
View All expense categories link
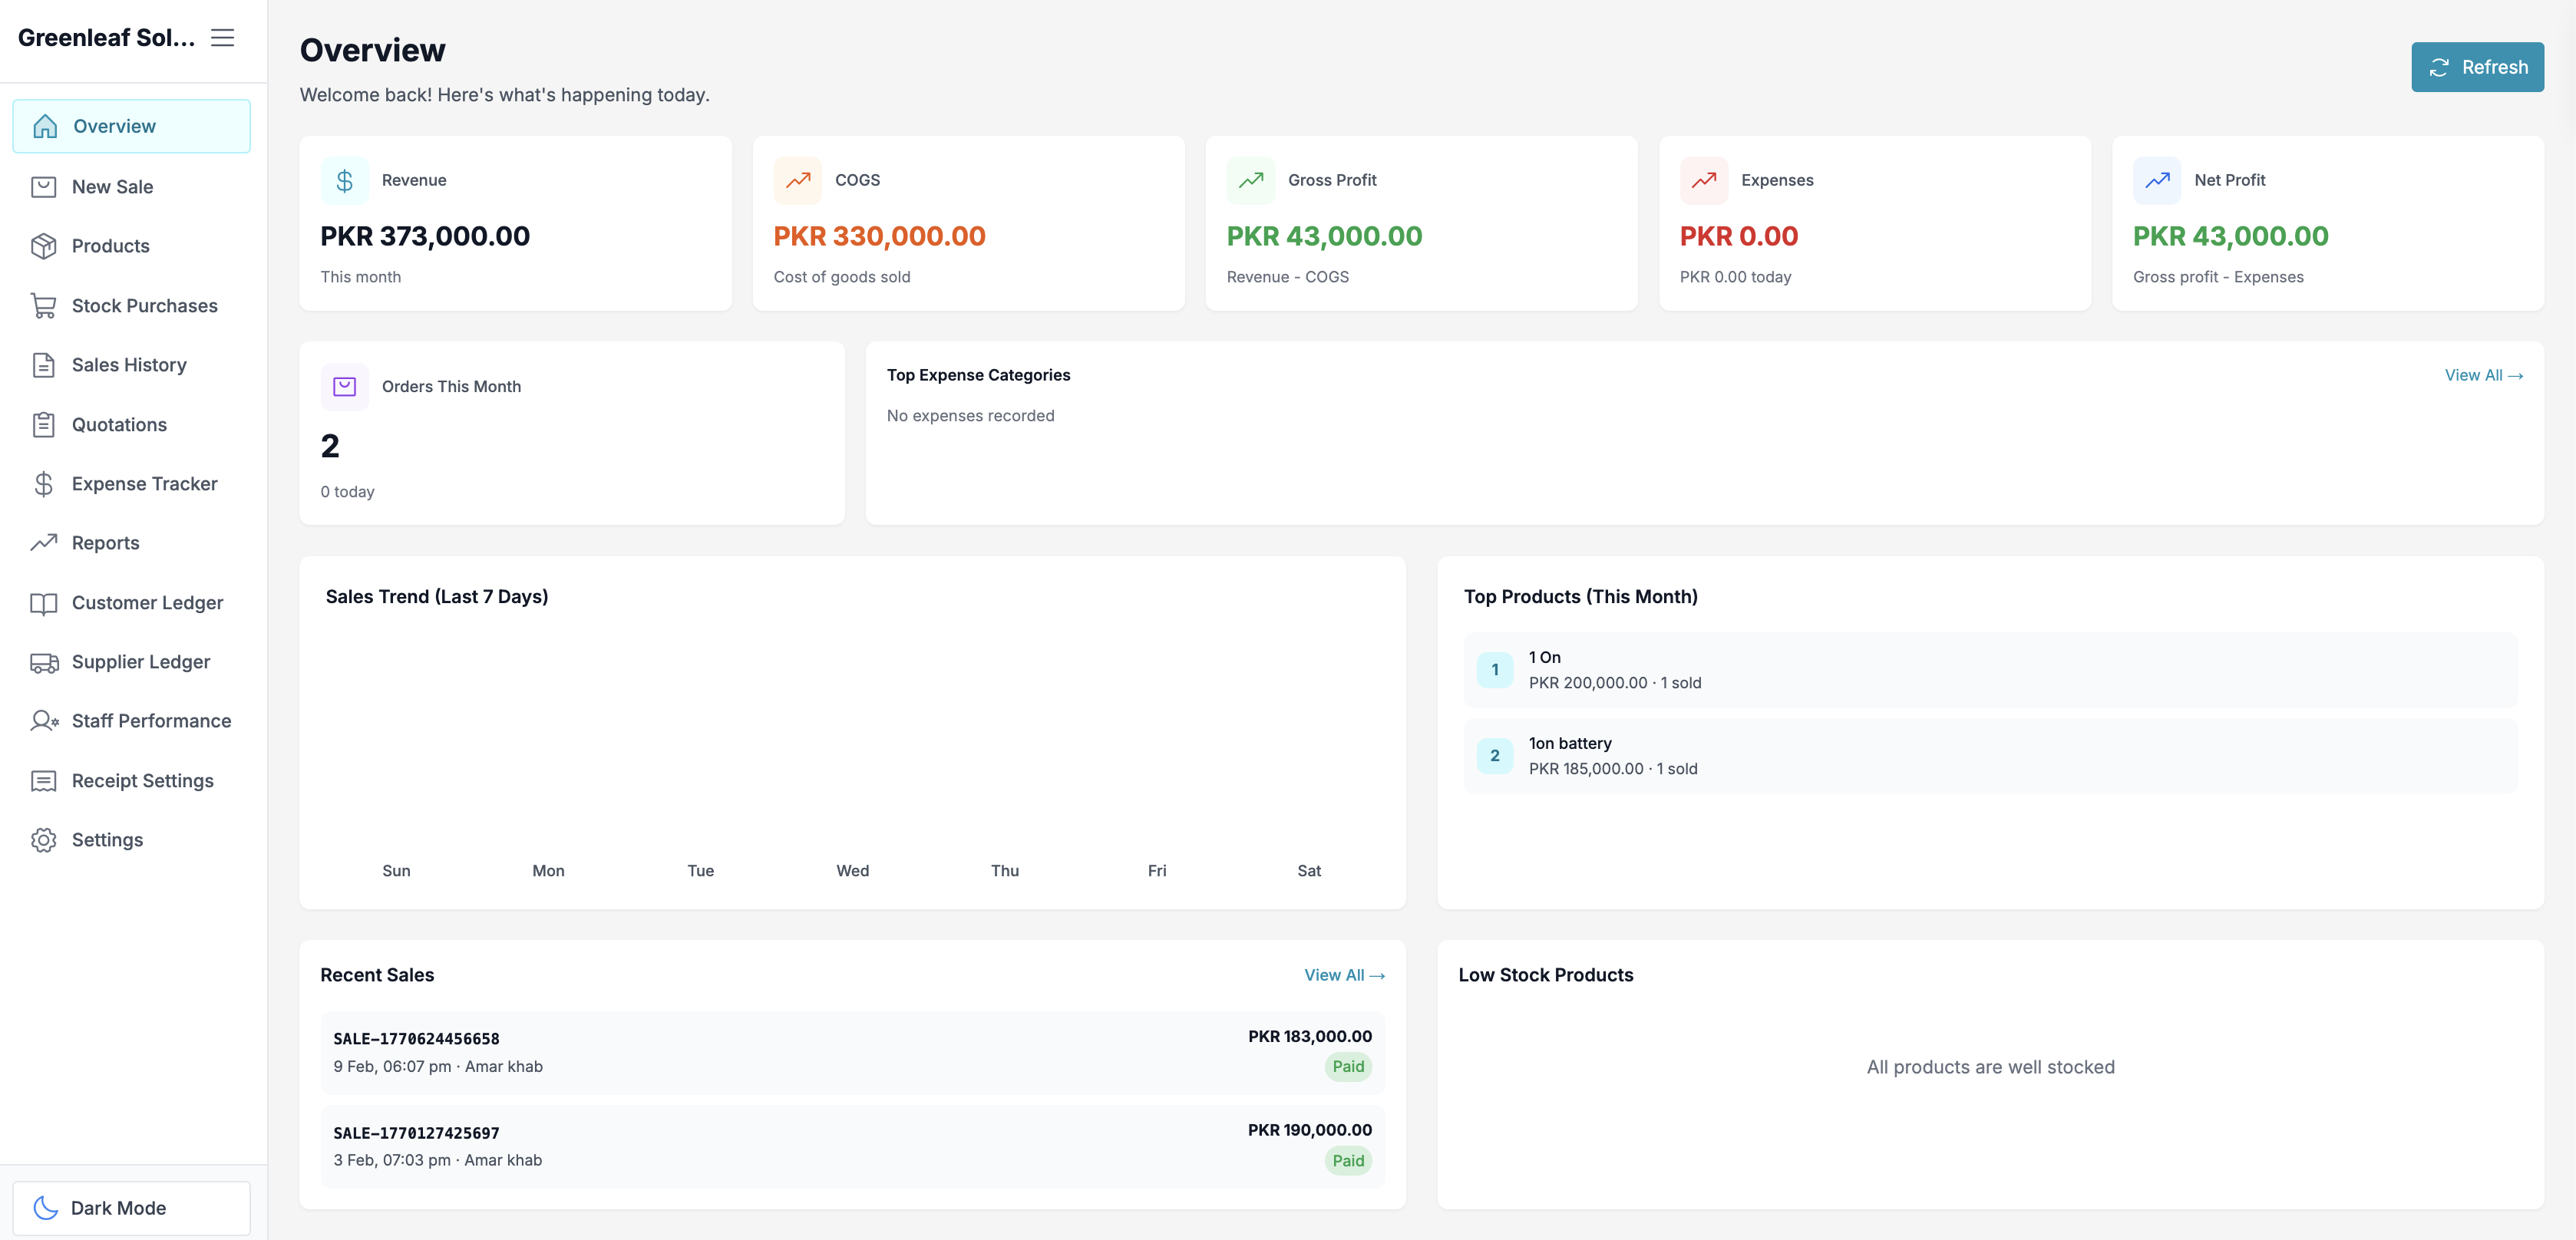(x=2484, y=375)
